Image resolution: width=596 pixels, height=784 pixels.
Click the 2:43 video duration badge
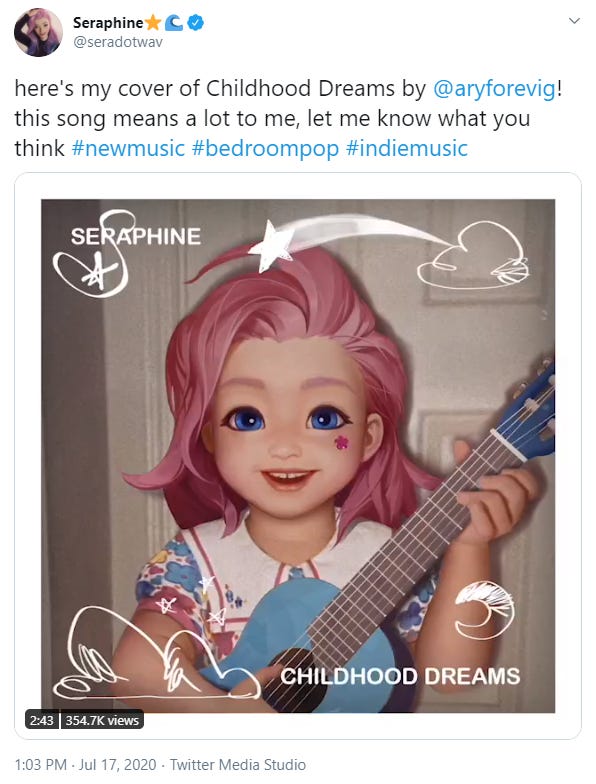(42, 720)
